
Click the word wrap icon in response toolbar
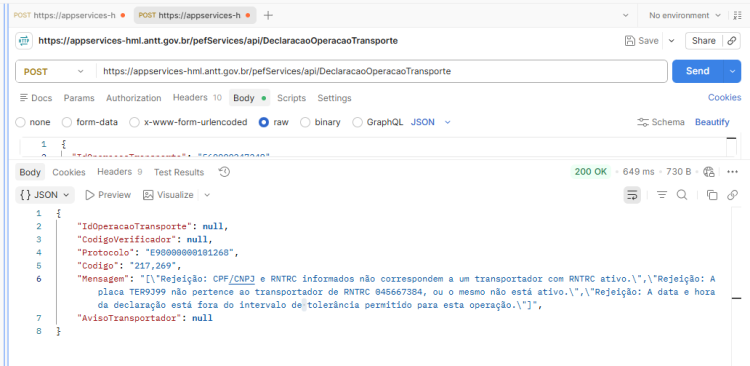[x=632, y=195]
